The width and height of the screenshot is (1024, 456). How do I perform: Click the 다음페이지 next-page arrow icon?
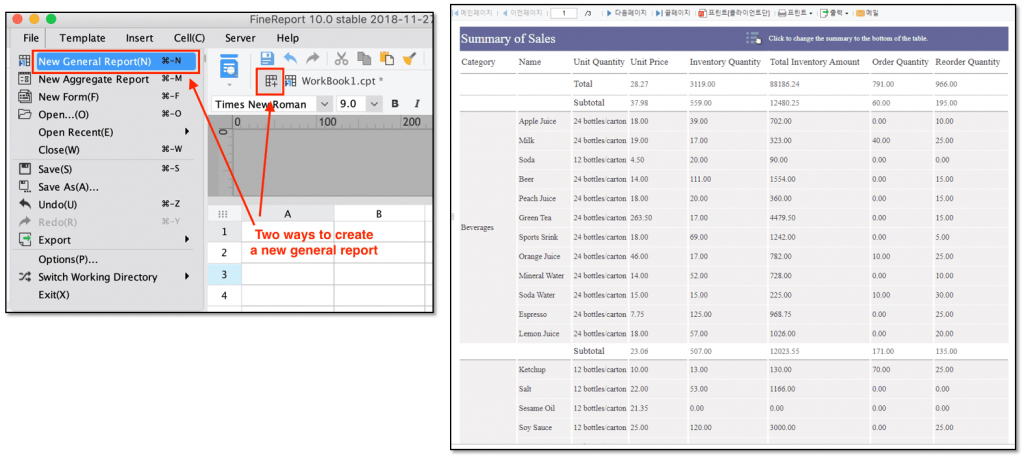pyautogui.click(x=609, y=13)
